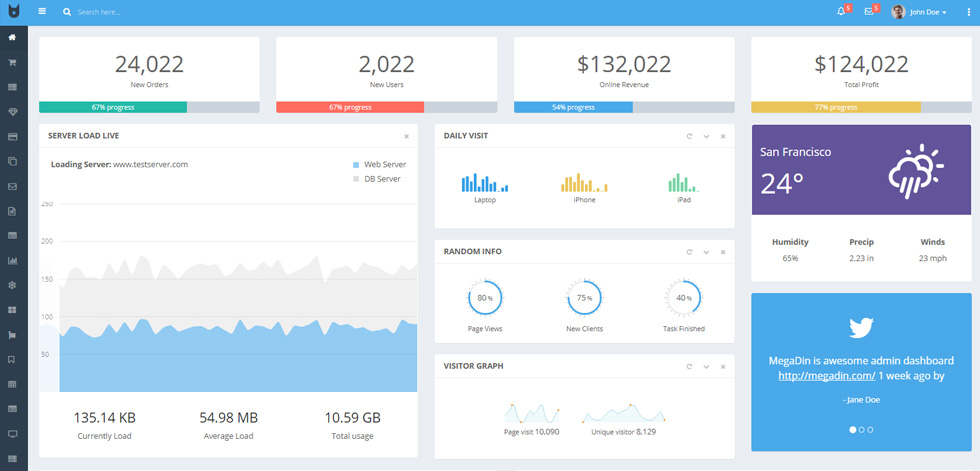The width and height of the screenshot is (980, 471).
Task: Click the 'www.testserver.com' server text
Action: click(x=151, y=165)
